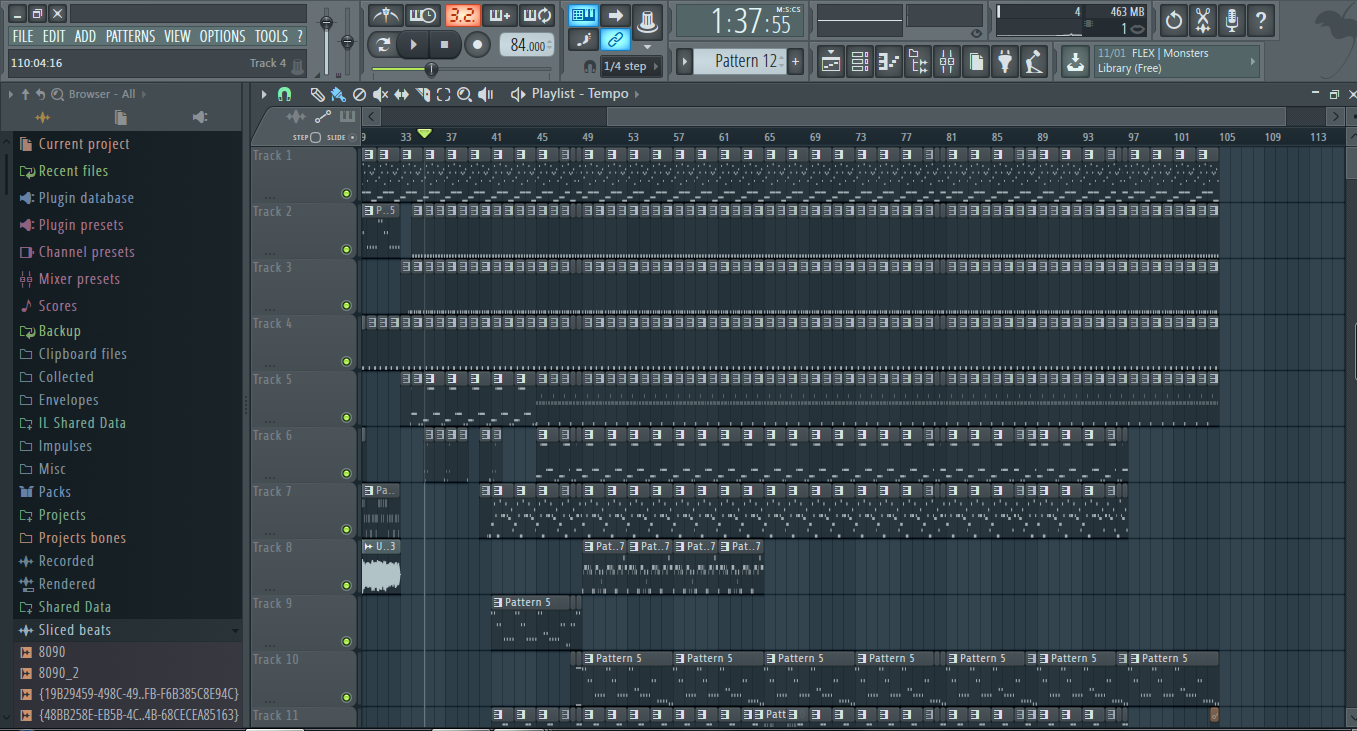Open the tempo tapper icon
1357x731 pixels.
tap(1033, 62)
